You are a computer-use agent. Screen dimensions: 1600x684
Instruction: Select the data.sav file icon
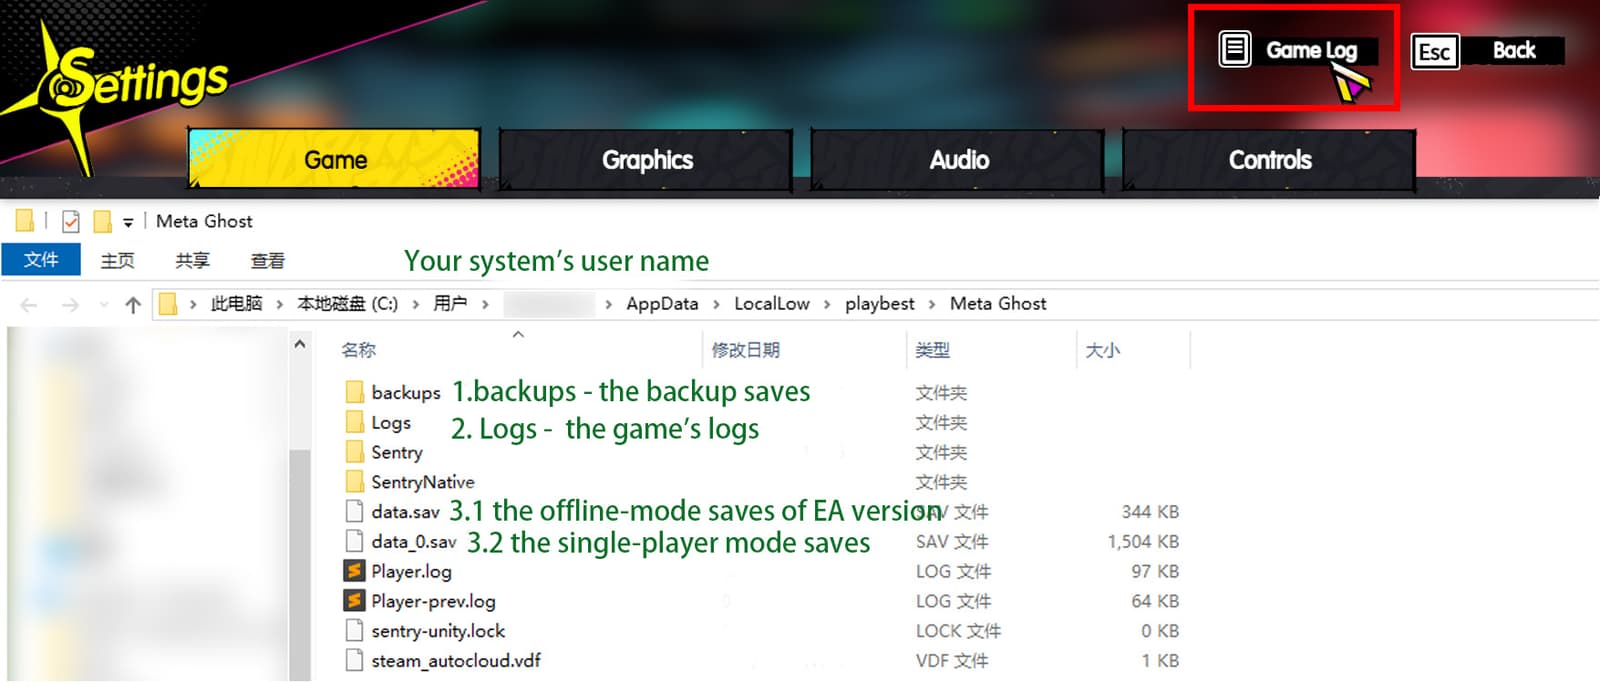[354, 511]
